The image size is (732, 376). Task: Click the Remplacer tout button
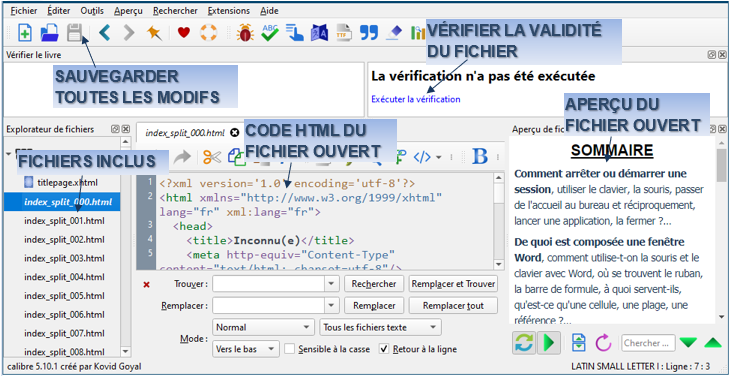click(x=453, y=305)
